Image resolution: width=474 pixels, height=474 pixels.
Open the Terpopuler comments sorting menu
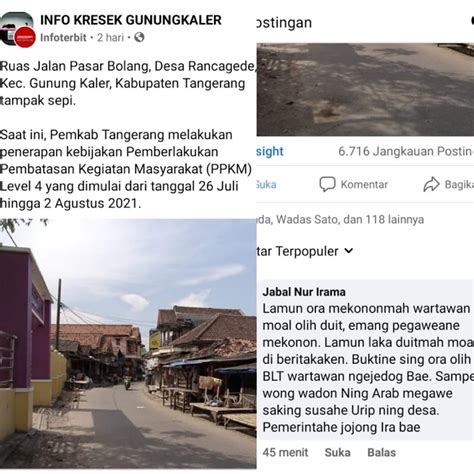pyautogui.click(x=305, y=251)
